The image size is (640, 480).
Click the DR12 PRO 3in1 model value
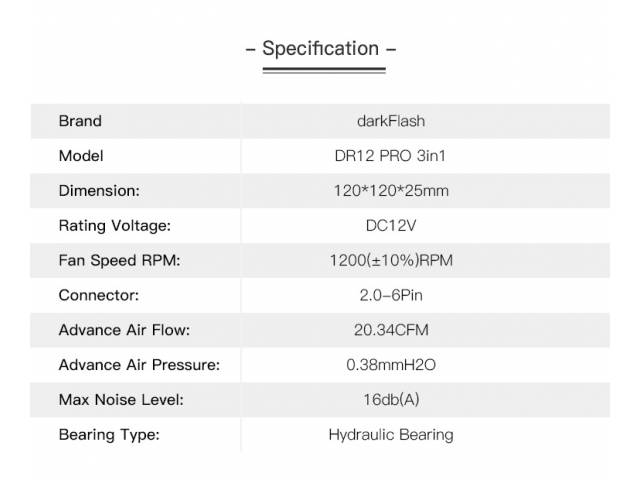[391, 156]
